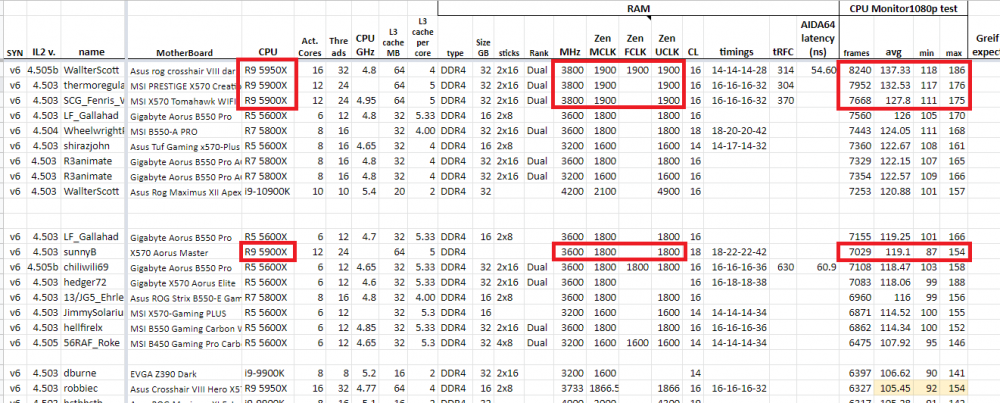Click the 56RAF_Roke name cell

90,342
